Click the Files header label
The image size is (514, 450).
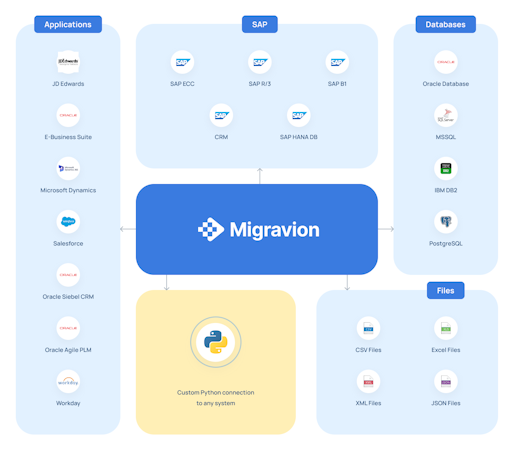446,291
